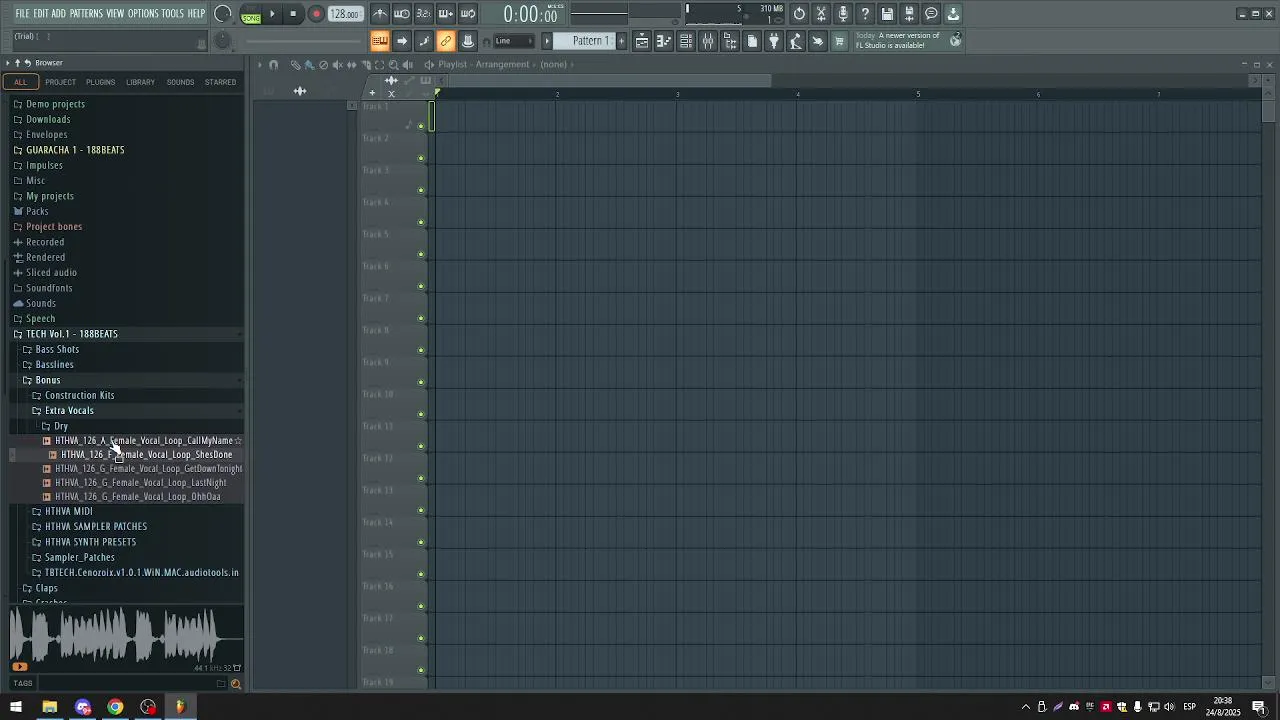1280x720 pixels.
Task: Toggle the link to controller icon
Action: click(446, 41)
